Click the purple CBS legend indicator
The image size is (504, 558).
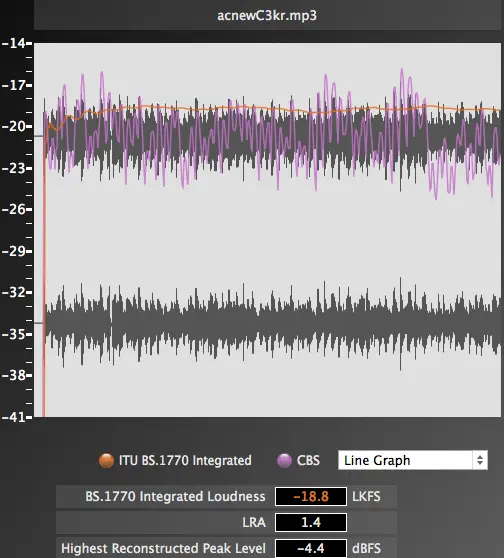(284, 460)
